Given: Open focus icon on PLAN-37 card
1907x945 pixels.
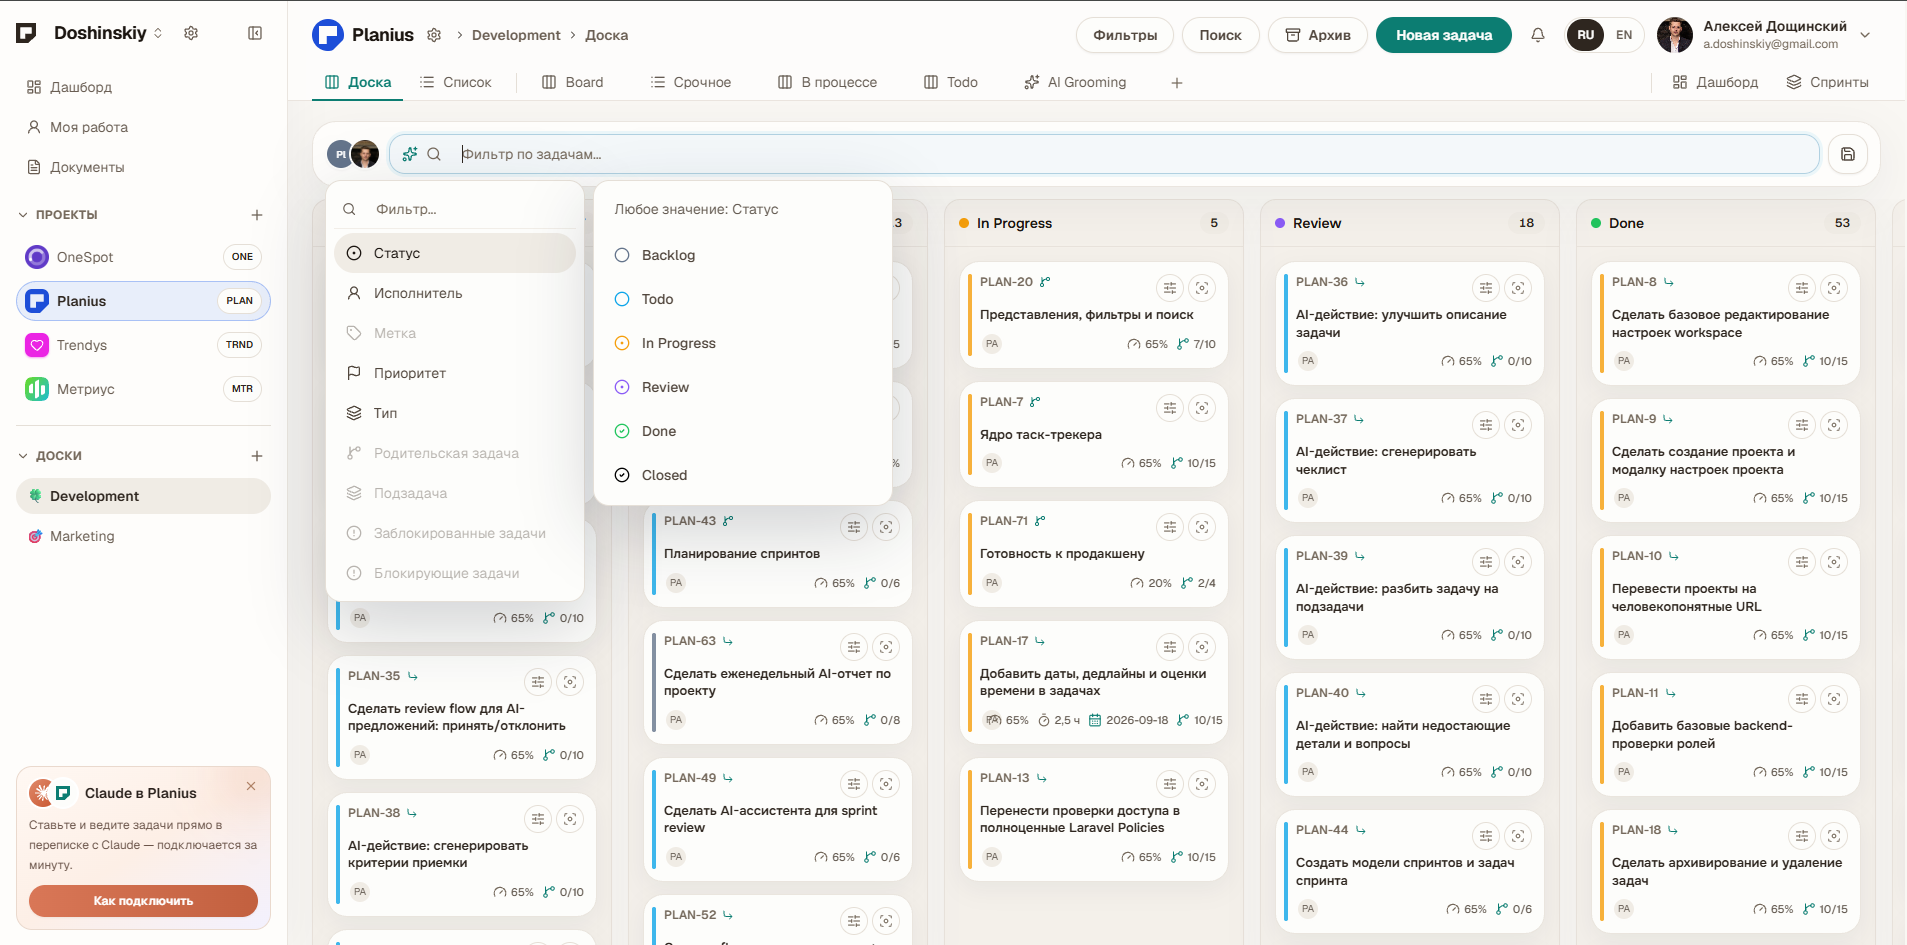Looking at the screenshot, I should pos(1518,425).
